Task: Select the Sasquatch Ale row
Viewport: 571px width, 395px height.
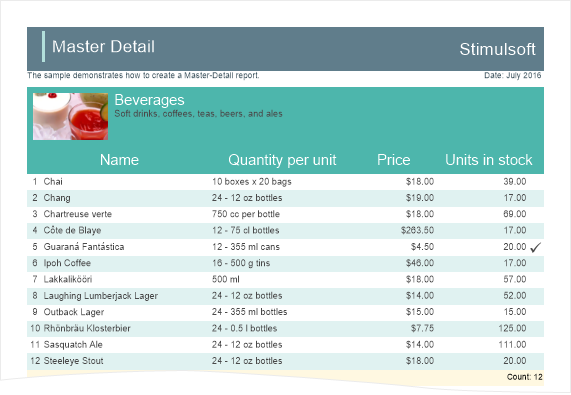Action: (x=286, y=345)
